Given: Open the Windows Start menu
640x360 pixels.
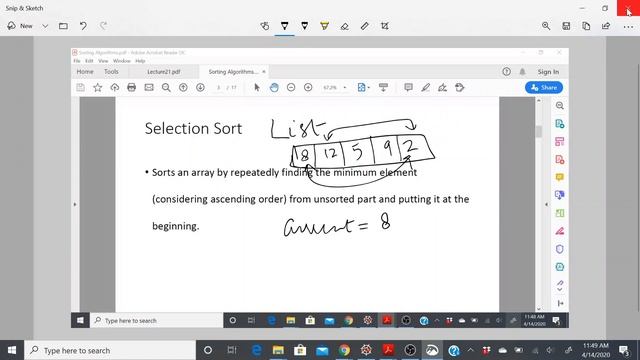Looking at the screenshot, I should click(x=12, y=350).
